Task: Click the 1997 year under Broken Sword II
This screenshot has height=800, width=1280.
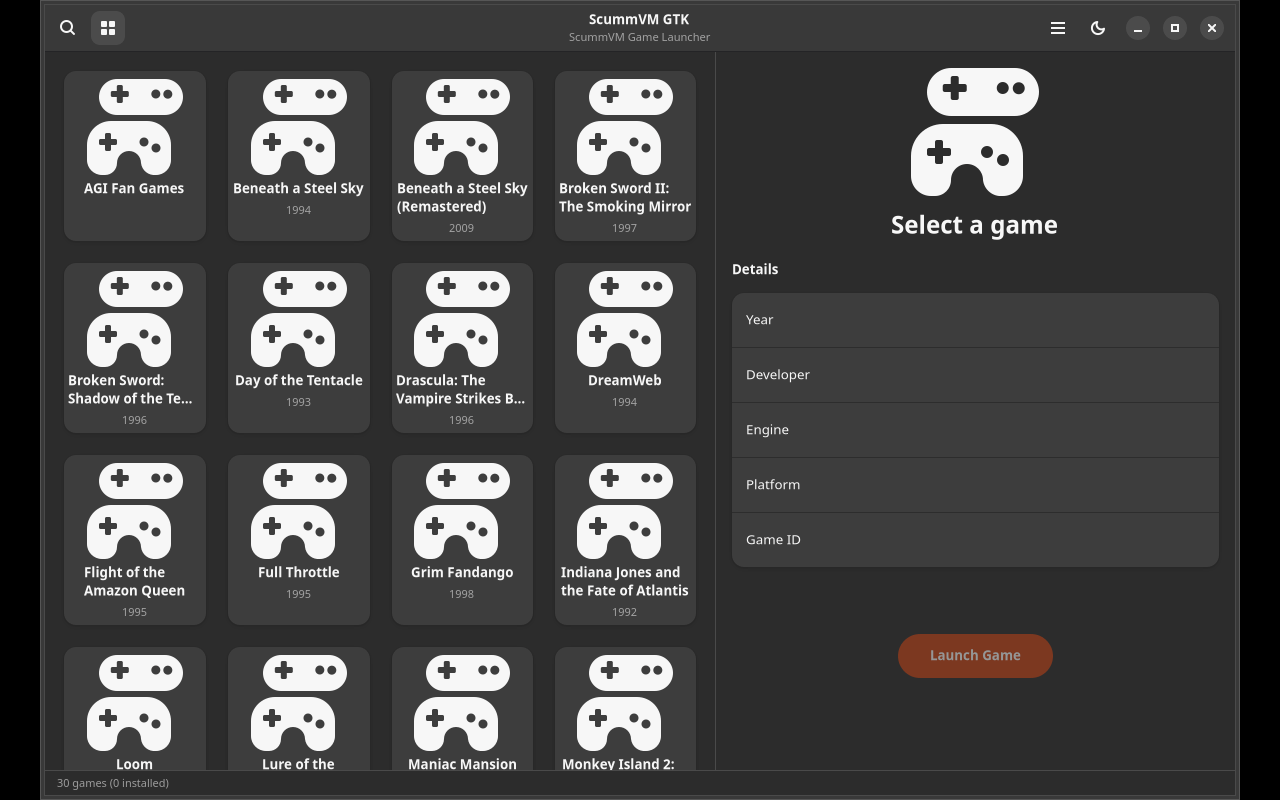Action: click(x=625, y=228)
